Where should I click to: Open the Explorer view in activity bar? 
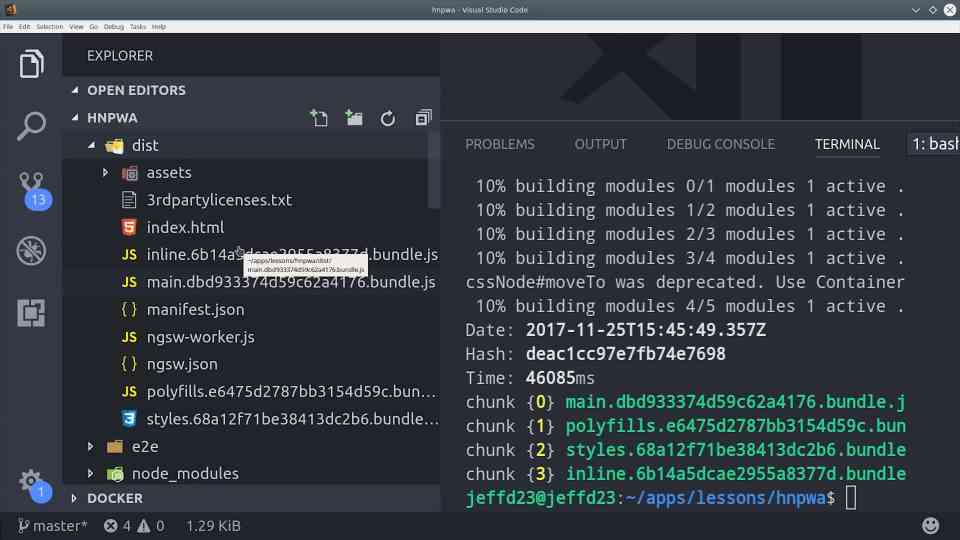coord(31,65)
